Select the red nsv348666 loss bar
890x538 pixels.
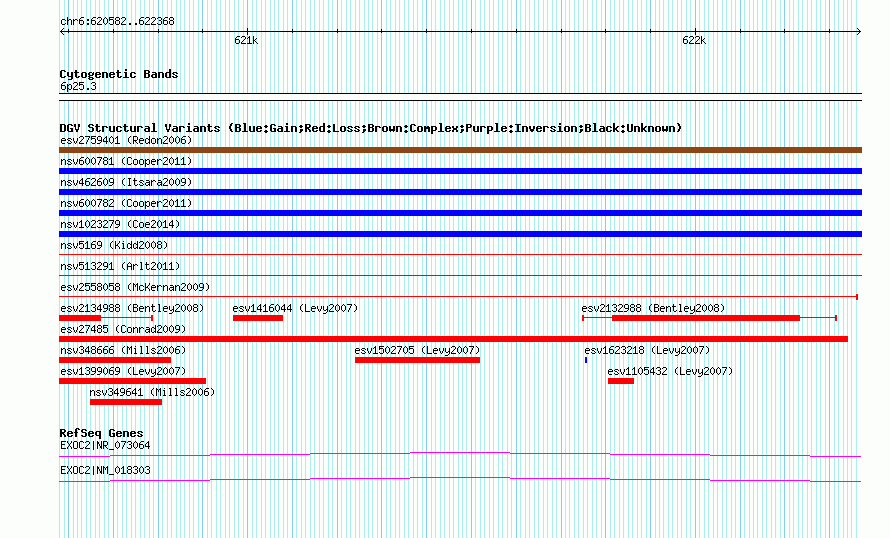[x=115, y=360]
